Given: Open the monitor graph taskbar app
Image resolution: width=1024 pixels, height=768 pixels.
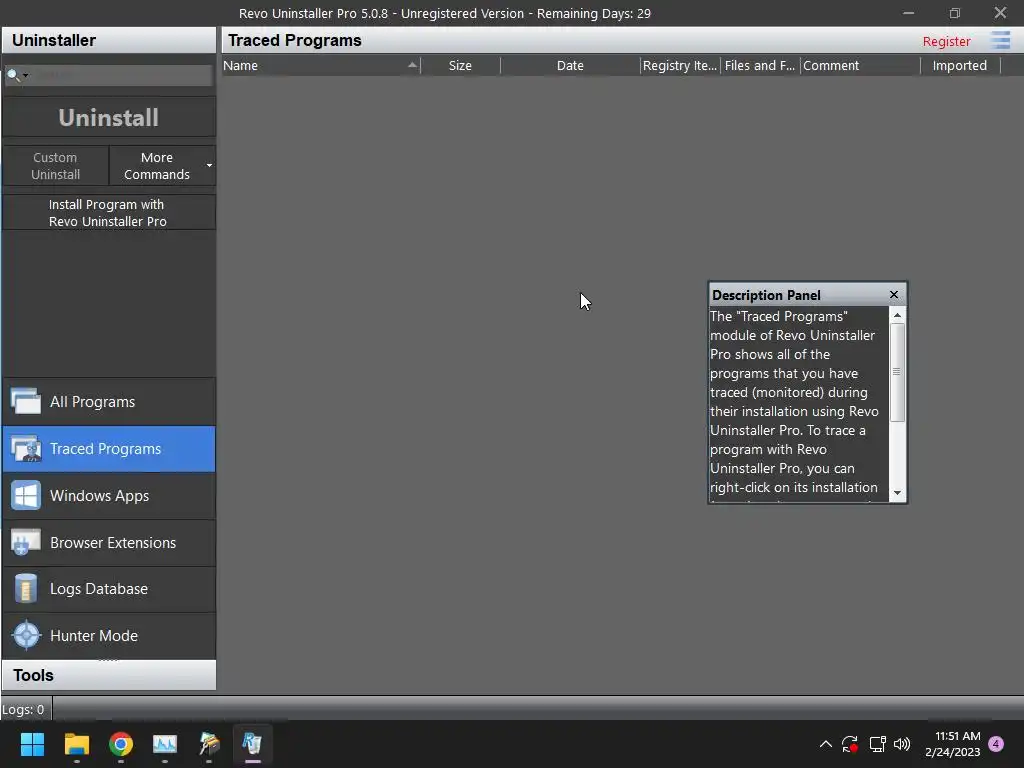Looking at the screenshot, I should (x=165, y=744).
